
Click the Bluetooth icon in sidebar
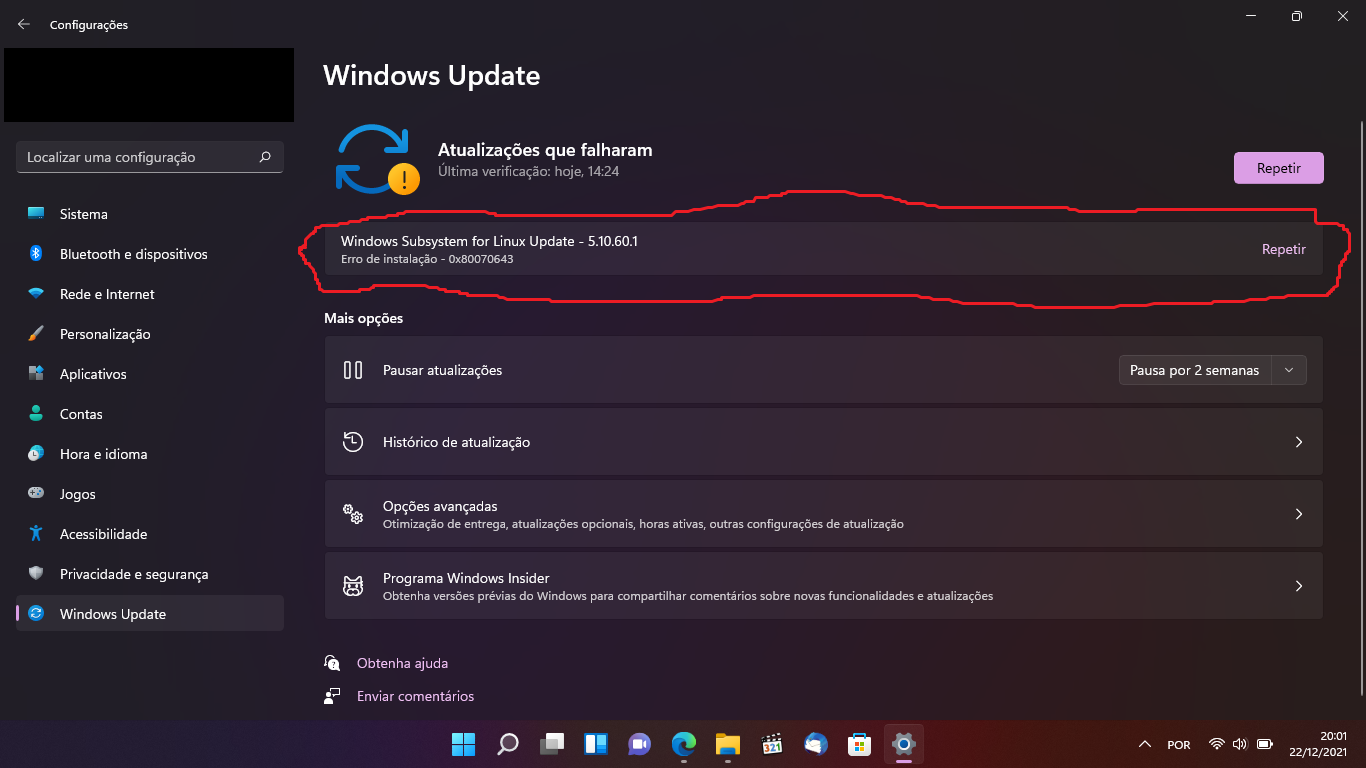point(36,254)
